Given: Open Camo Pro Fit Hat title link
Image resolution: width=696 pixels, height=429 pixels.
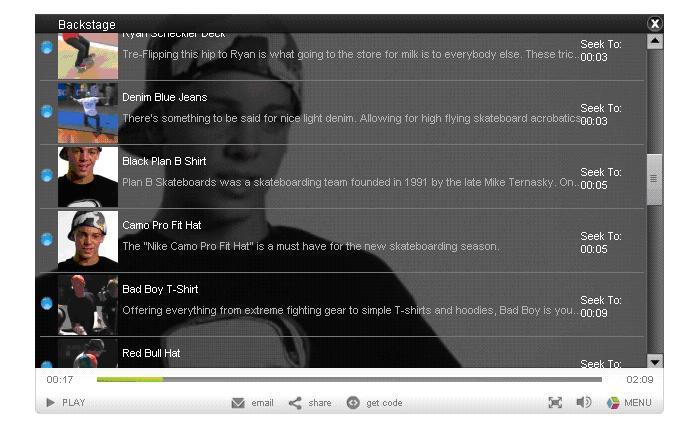Looking at the screenshot, I should tap(162, 225).
